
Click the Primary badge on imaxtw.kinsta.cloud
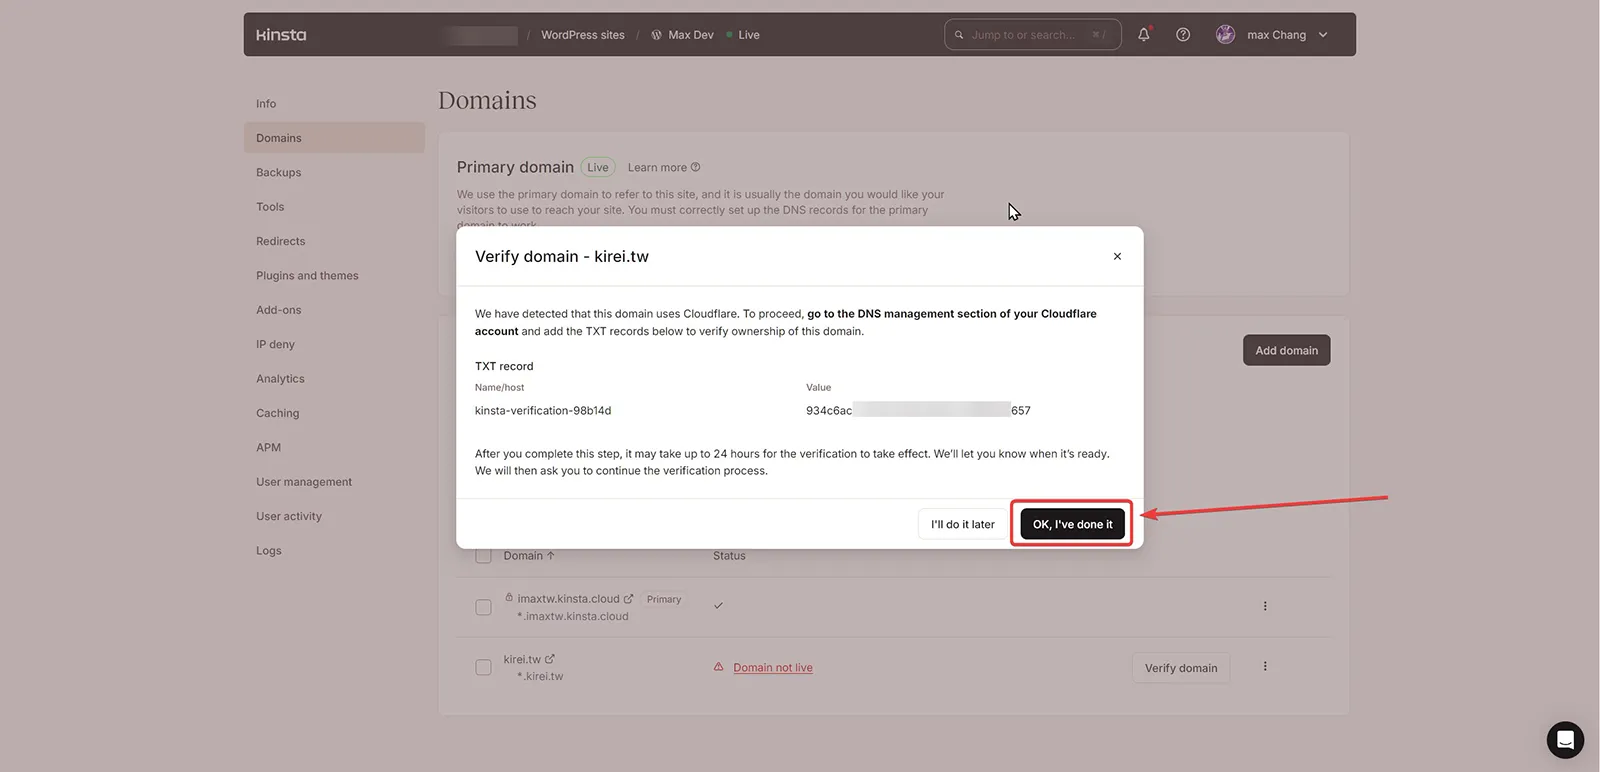664,600
